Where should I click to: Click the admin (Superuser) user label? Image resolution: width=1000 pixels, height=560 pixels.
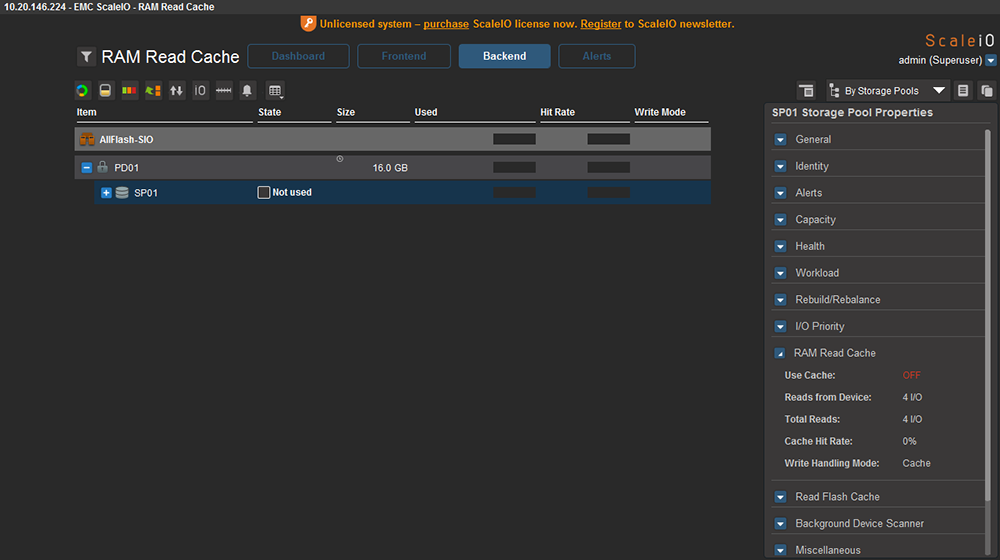coord(940,61)
